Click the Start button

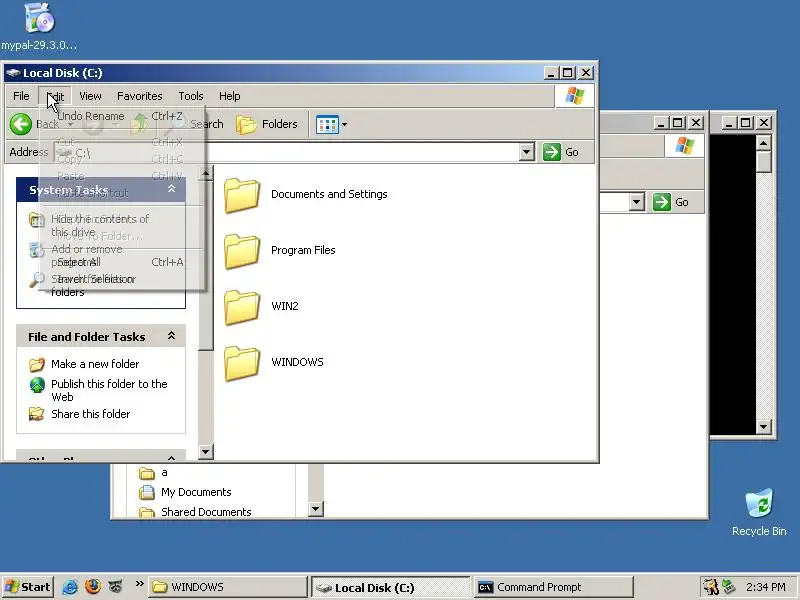(x=28, y=587)
